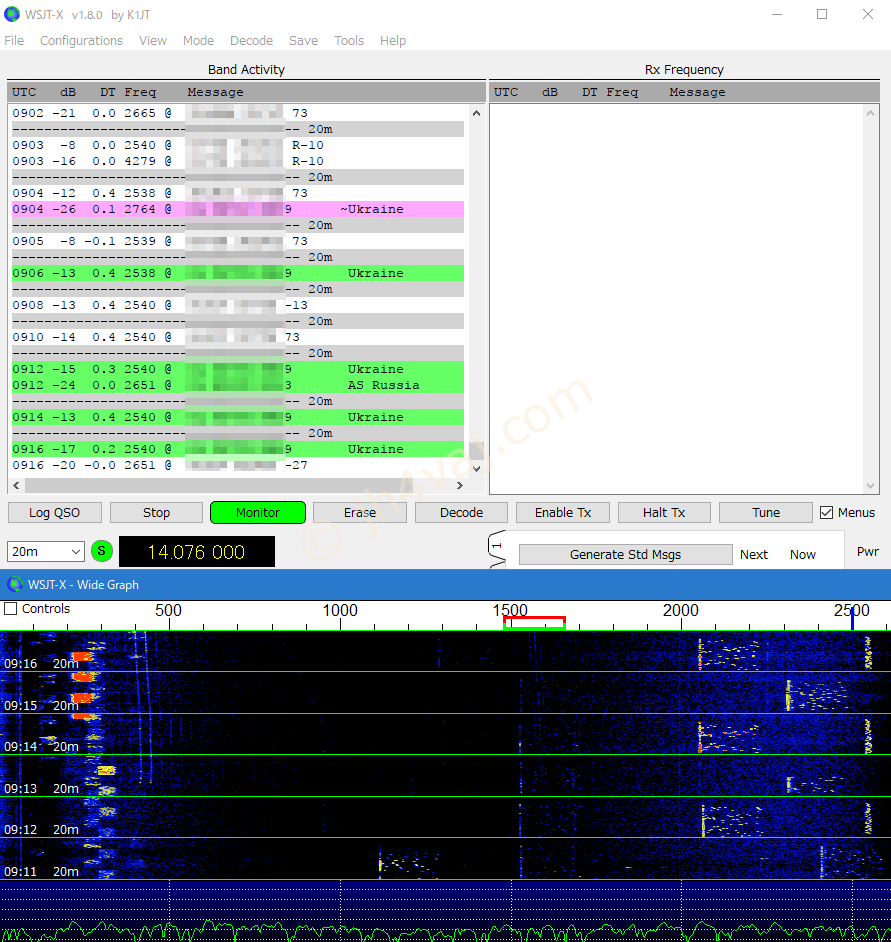The height and width of the screenshot is (942, 891).
Task: Erase the decoded messages with the Erase button
Action: [x=360, y=512]
